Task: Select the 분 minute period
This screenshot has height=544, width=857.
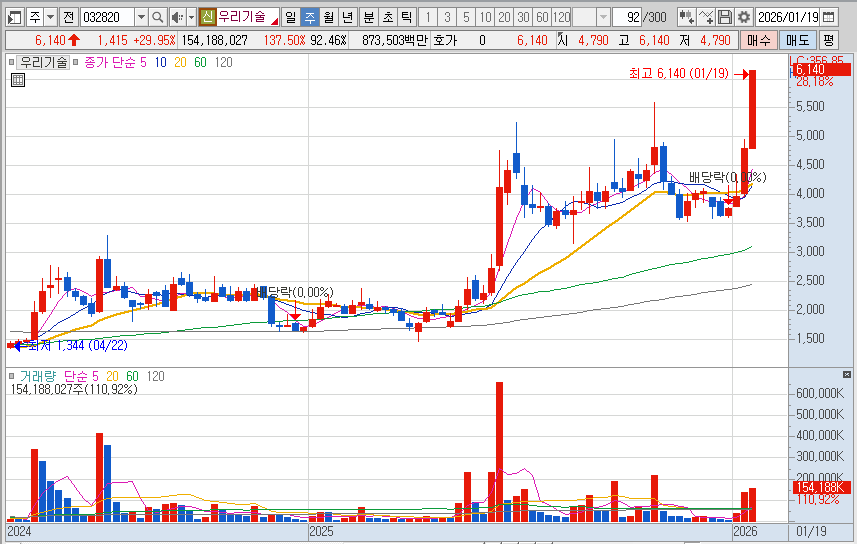Action: (369, 17)
